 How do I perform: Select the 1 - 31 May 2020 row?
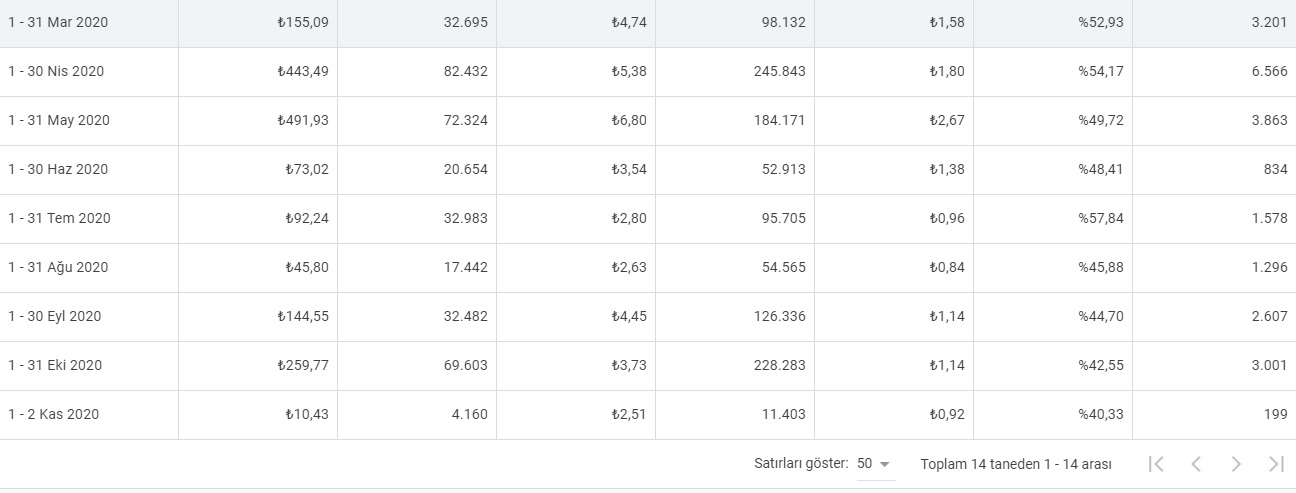59,120
